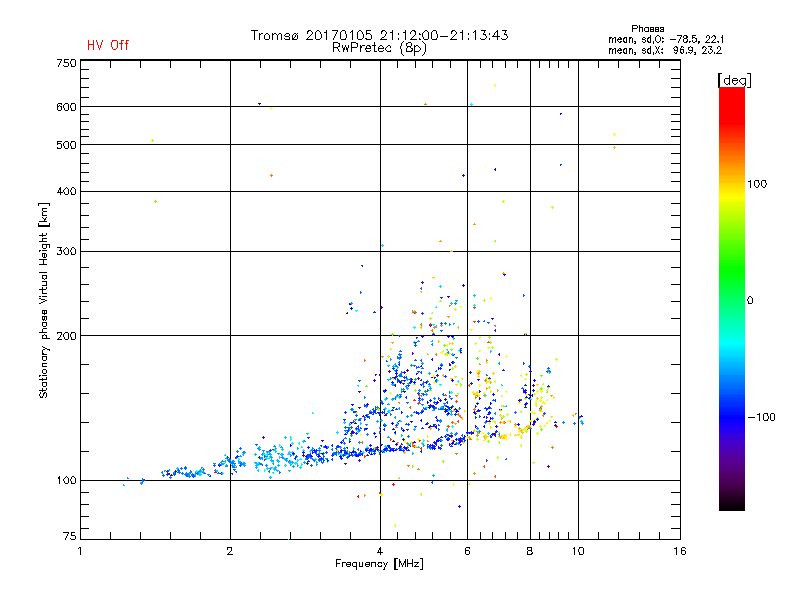The height and width of the screenshot is (600, 800).
Task: Click the colorbar '0' tick label
Action: click(750, 301)
